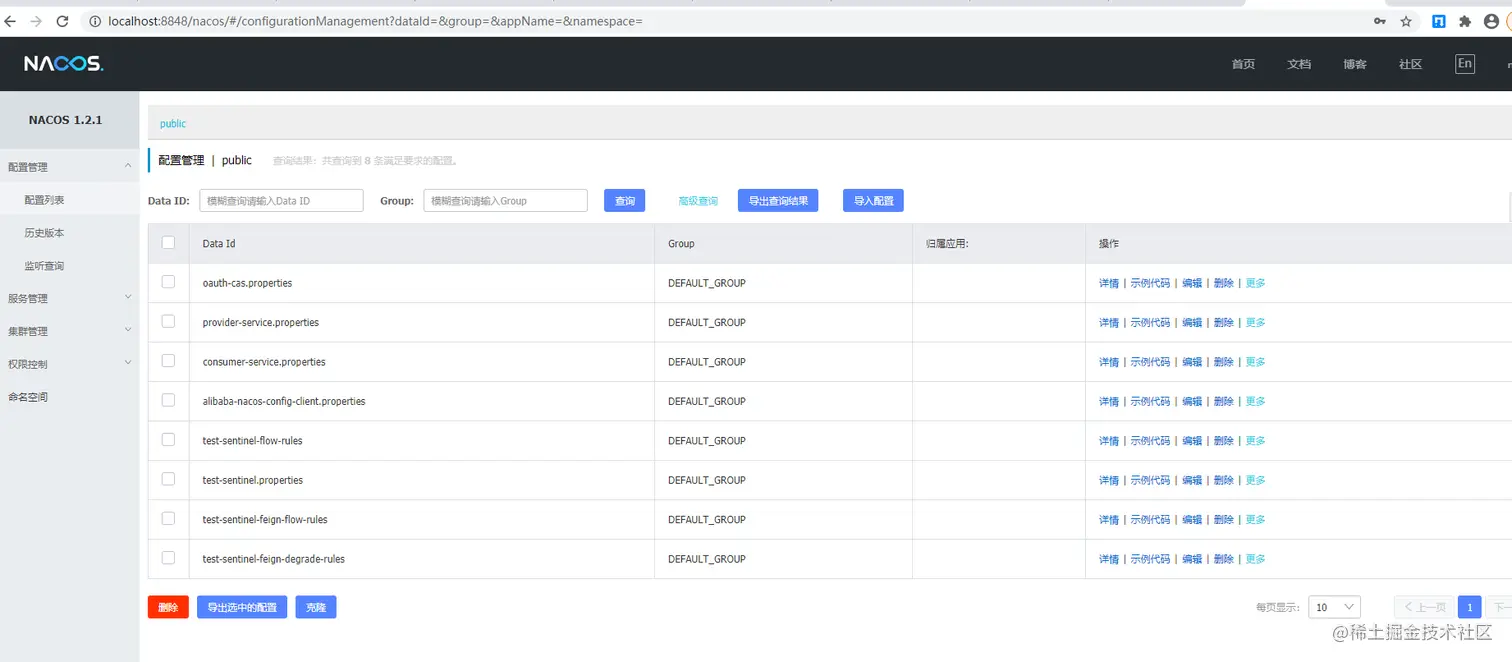Bookmark page with the star icon
Screen dimensions: 1512x662
[1406, 21]
